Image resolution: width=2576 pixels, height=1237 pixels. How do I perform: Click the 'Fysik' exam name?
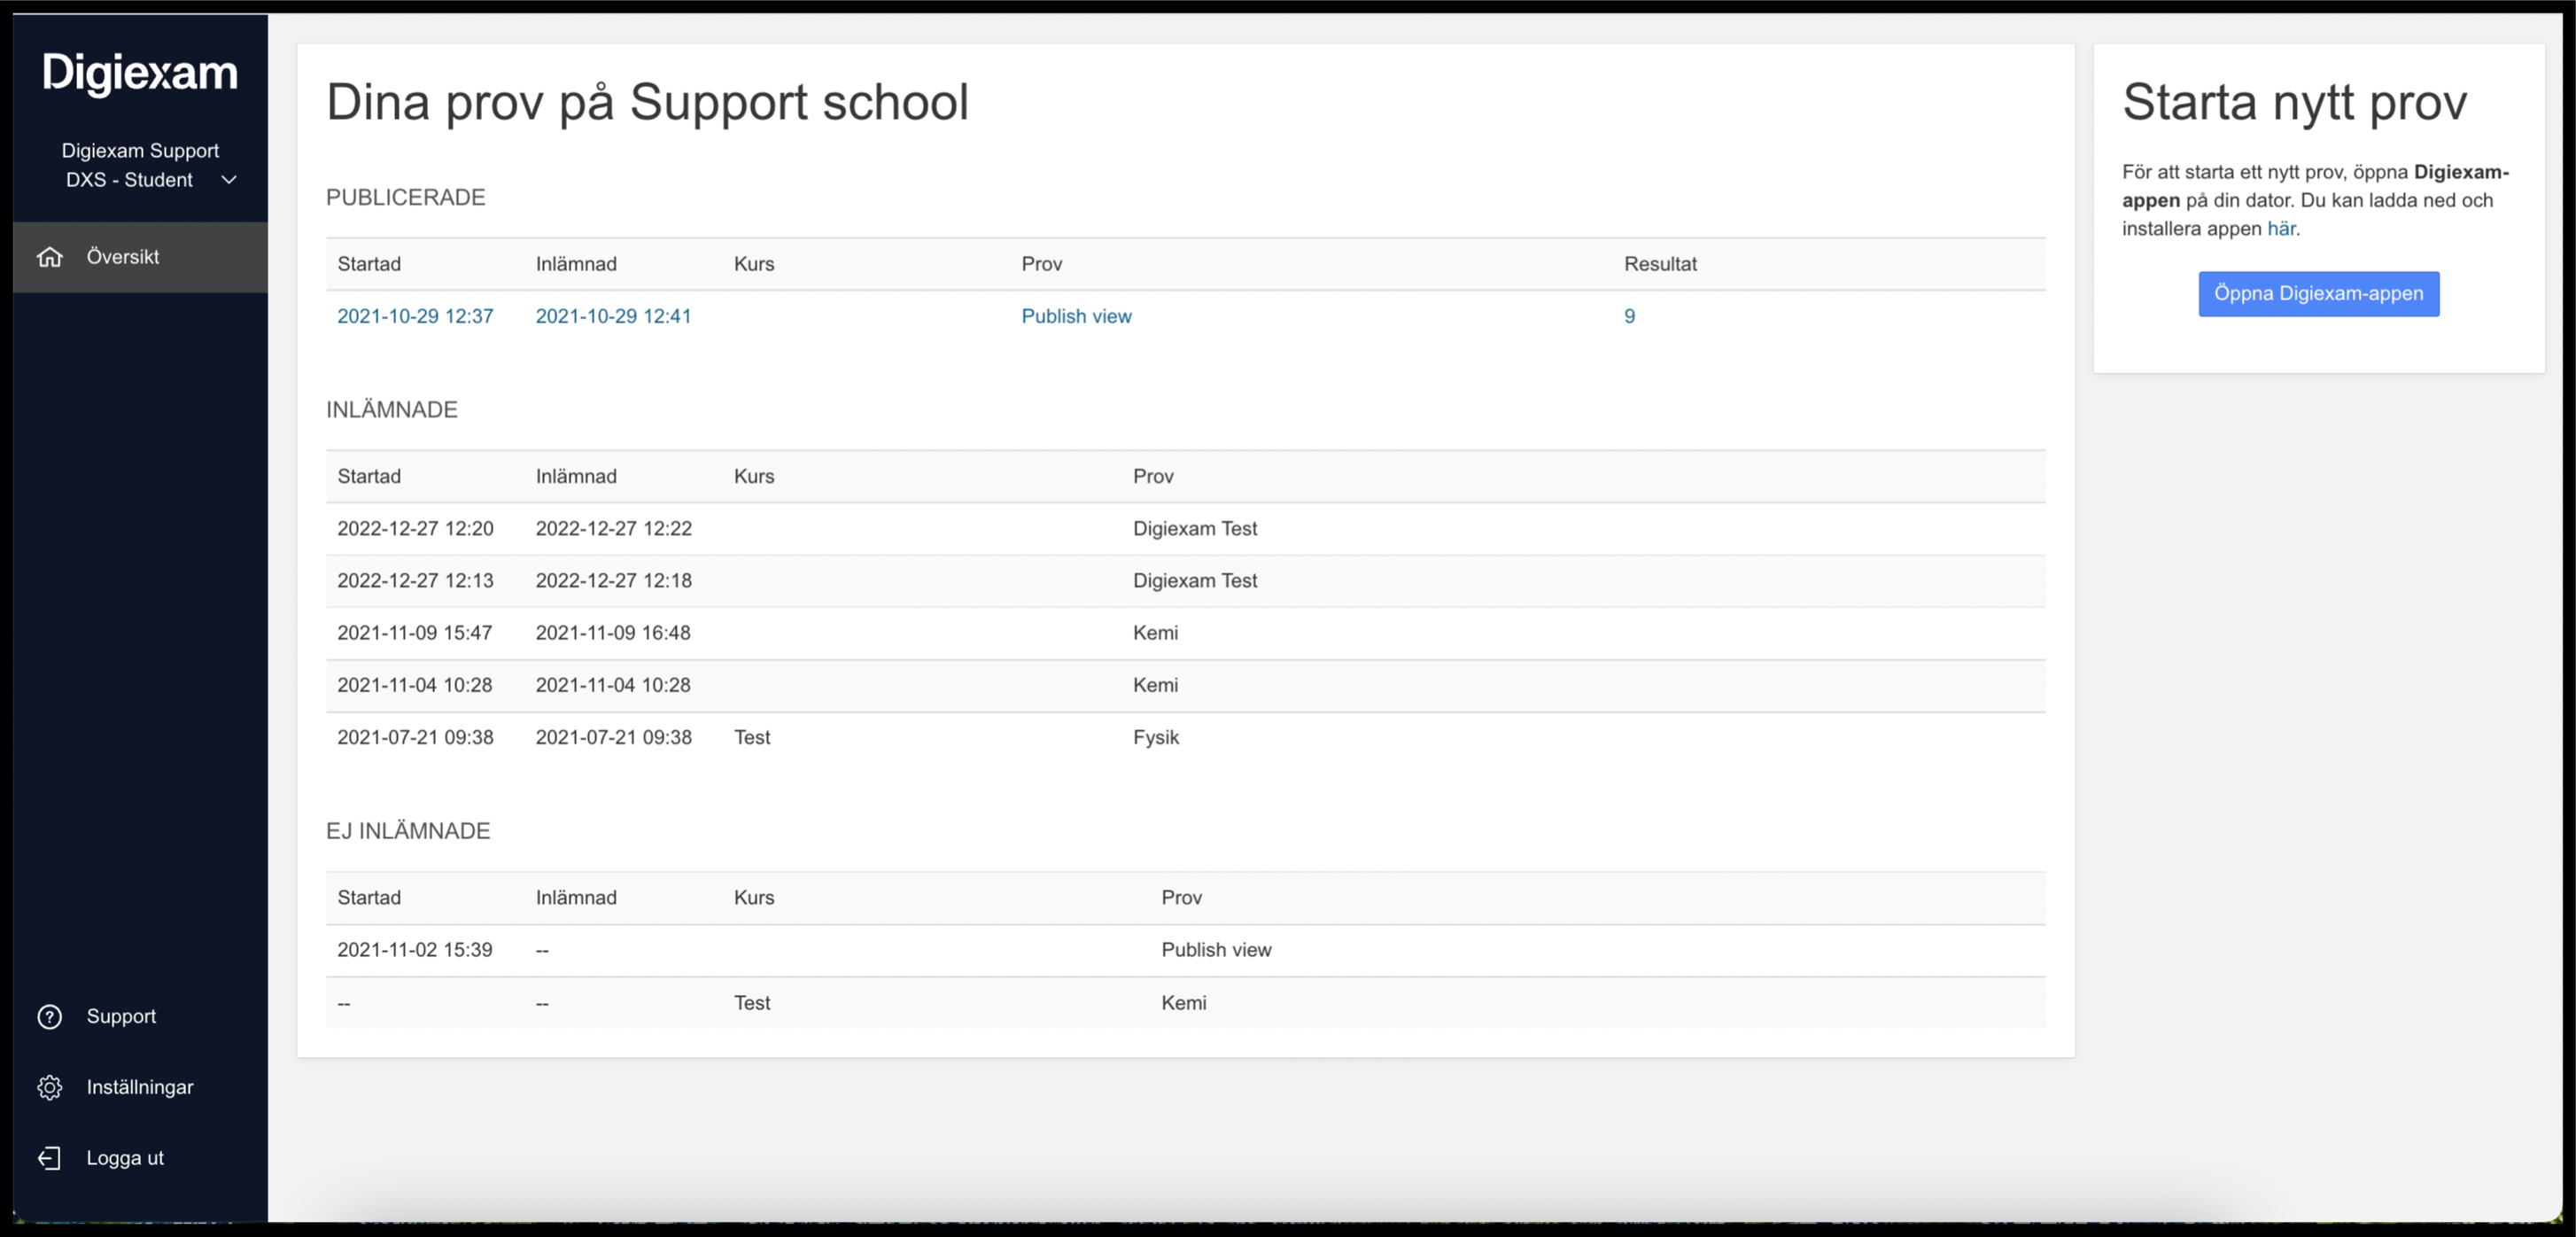click(1156, 738)
